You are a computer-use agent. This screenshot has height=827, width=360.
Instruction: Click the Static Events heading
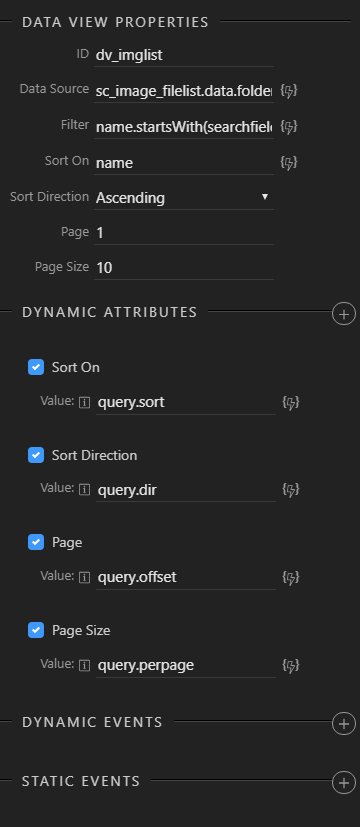(81, 781)
